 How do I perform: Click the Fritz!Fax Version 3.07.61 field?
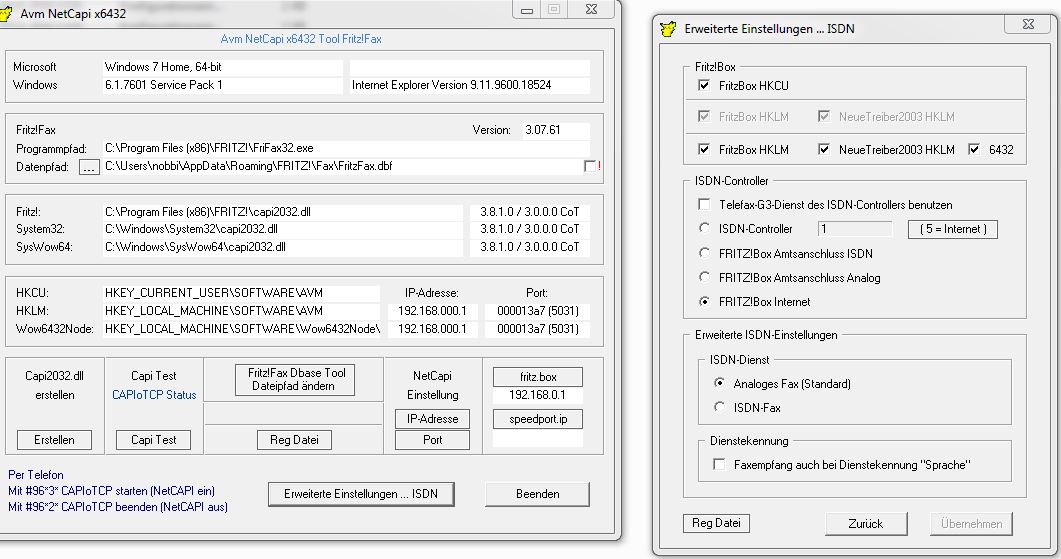tap(556, 130)
